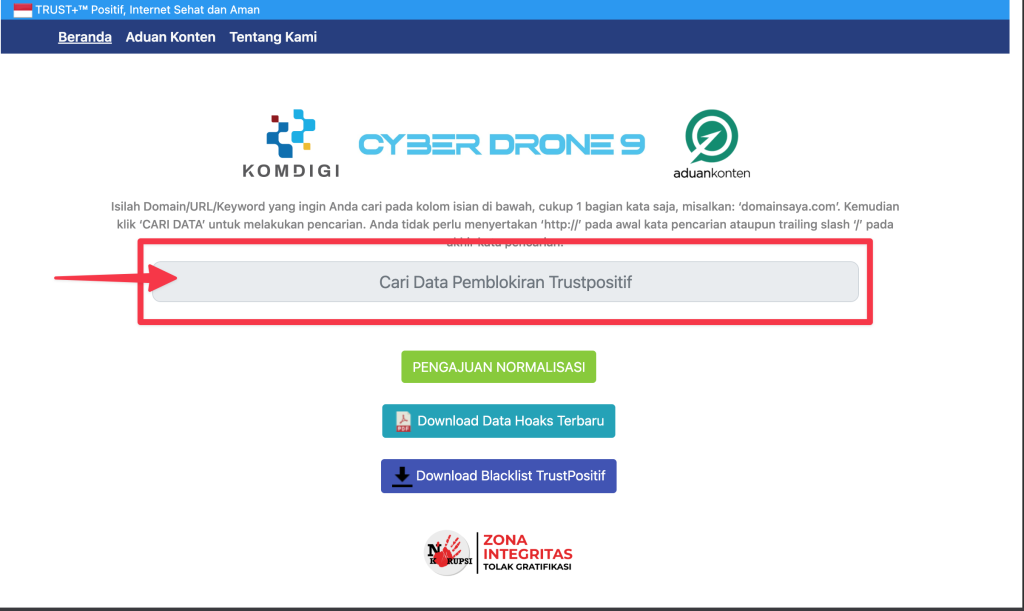The height and width of the screenshot is (611, 1024).
Task: Click the download arrow icon on blacklist button
Action: (x=402, y=476)
